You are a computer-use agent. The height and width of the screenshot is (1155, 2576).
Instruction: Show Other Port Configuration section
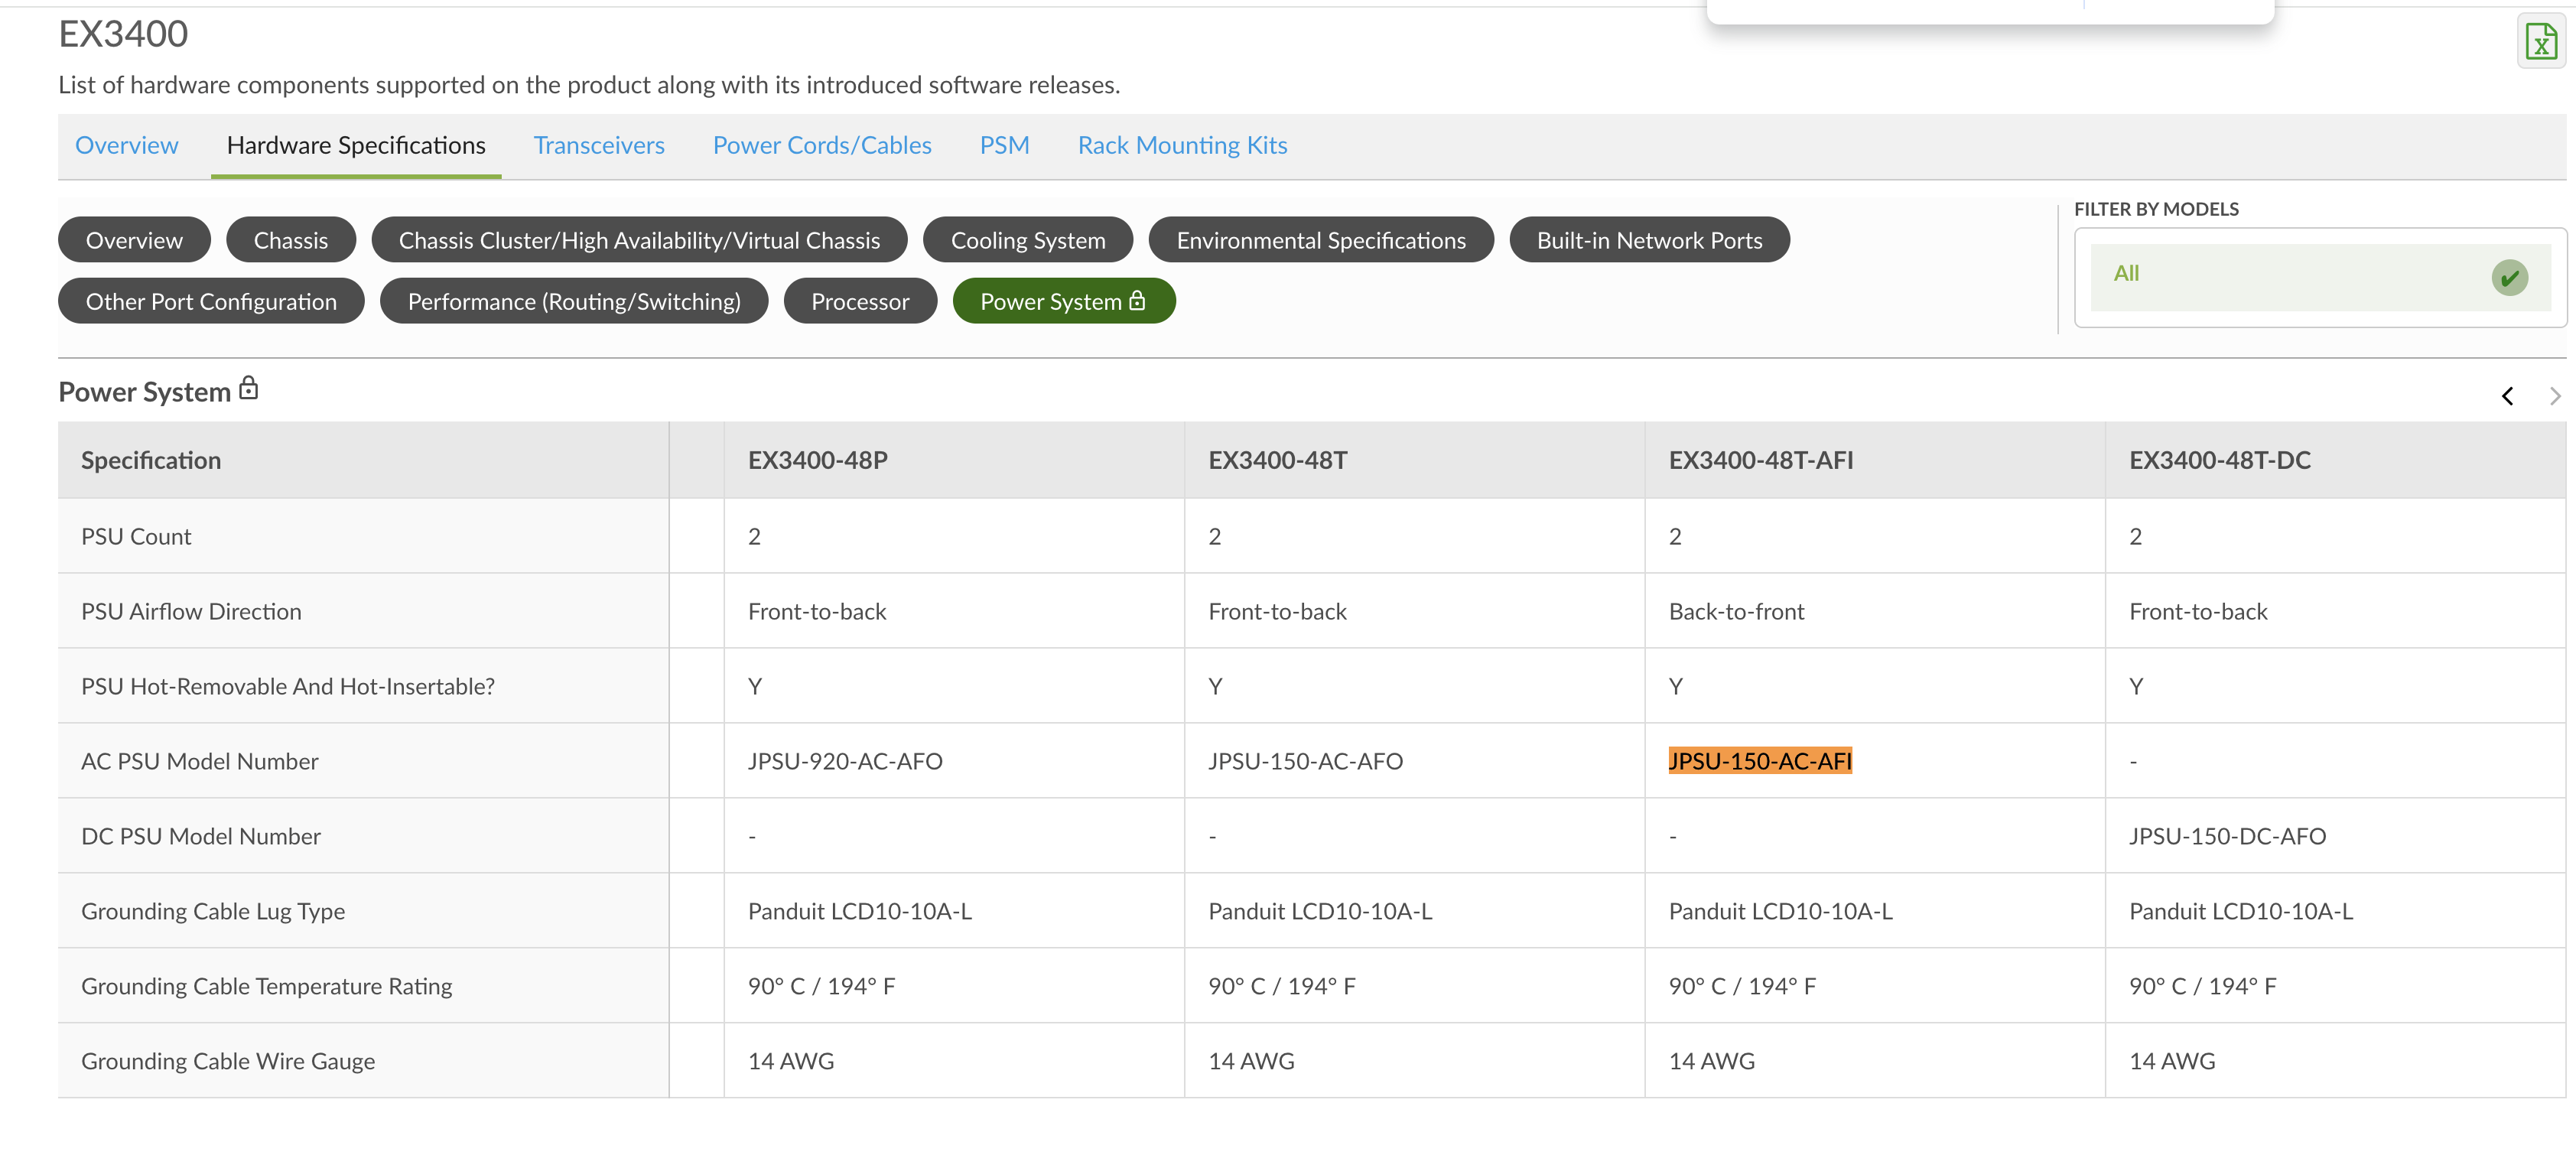211,301
